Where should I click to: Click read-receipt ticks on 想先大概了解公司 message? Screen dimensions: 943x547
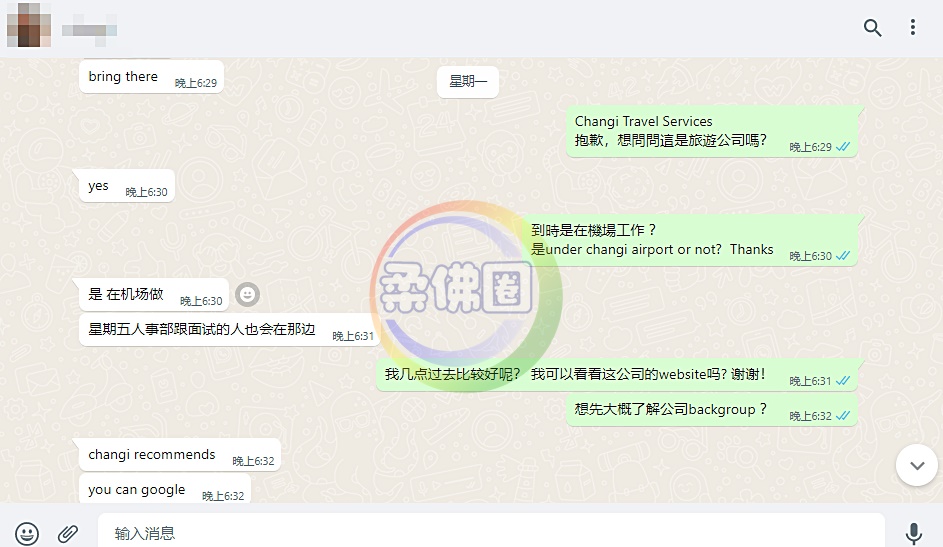point(843,415)
